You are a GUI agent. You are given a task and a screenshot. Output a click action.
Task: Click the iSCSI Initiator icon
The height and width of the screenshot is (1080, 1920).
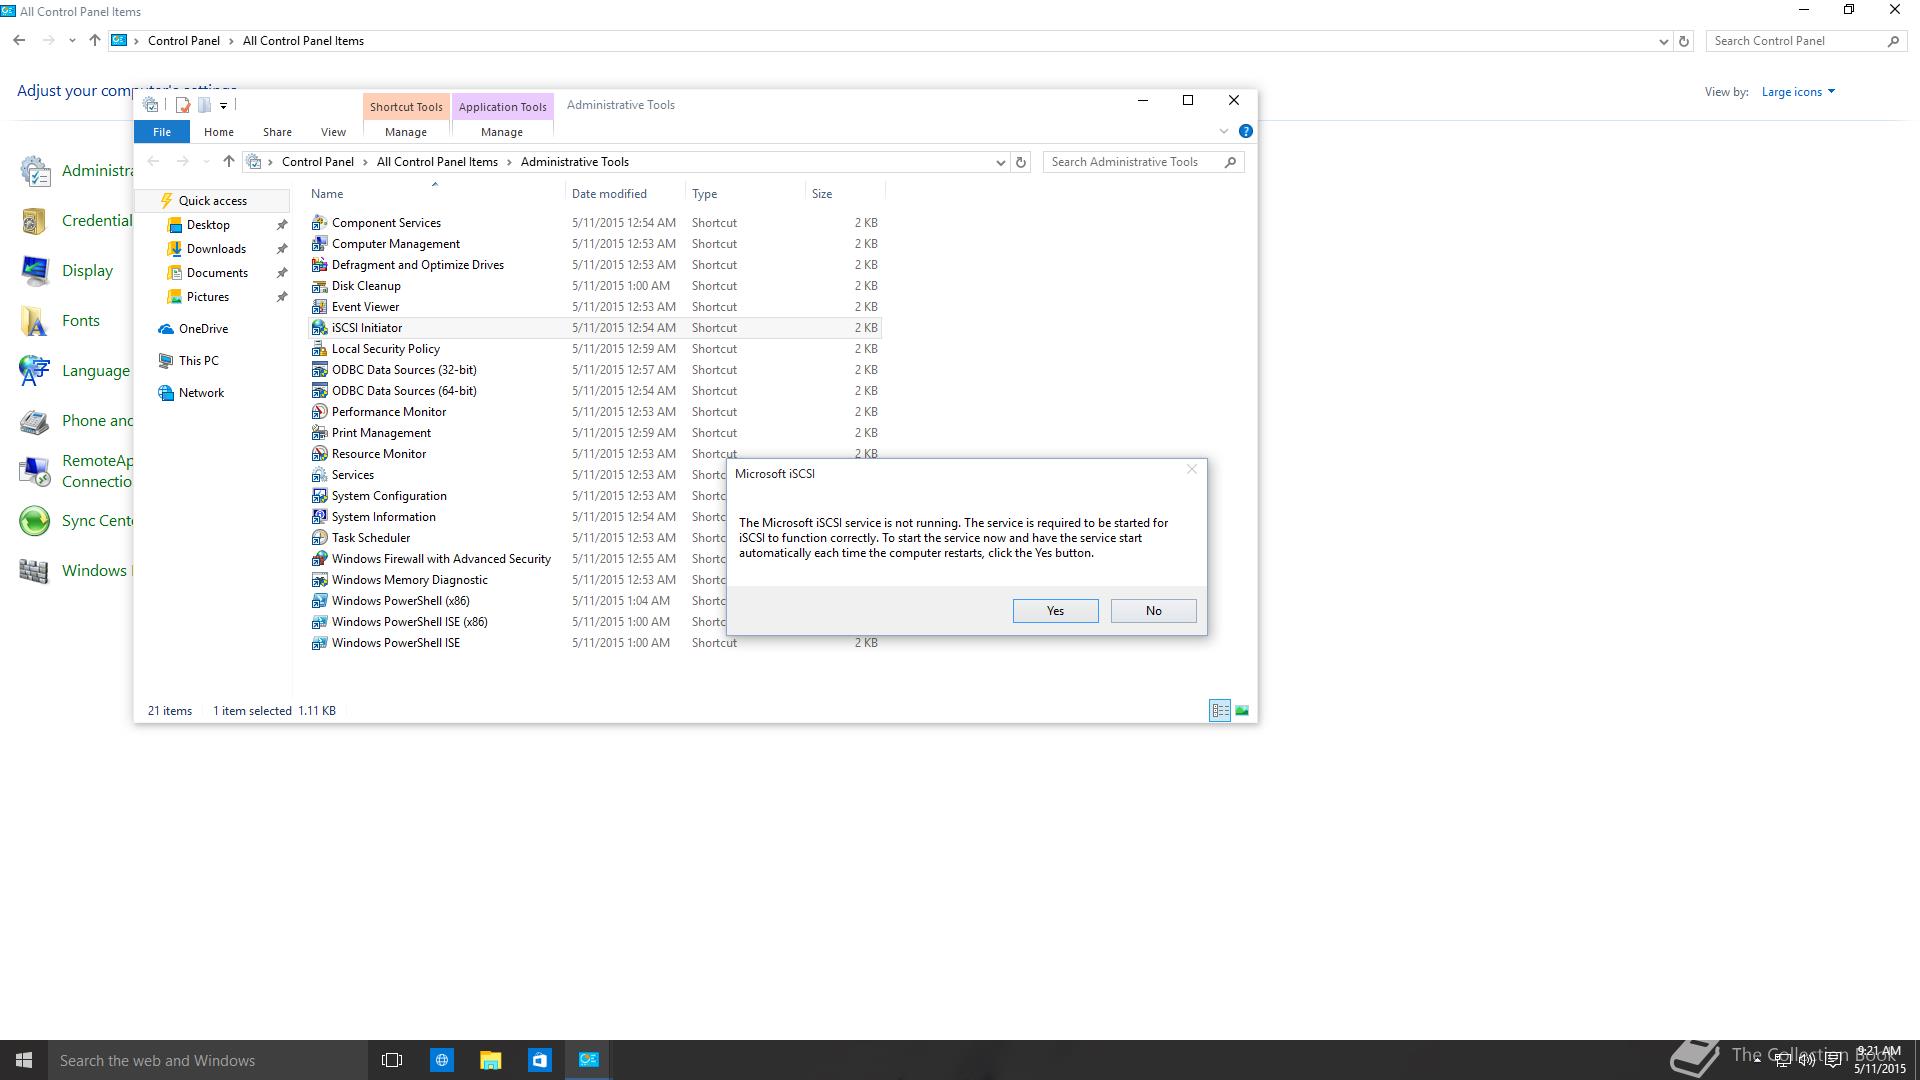click(x=319, y=328)
